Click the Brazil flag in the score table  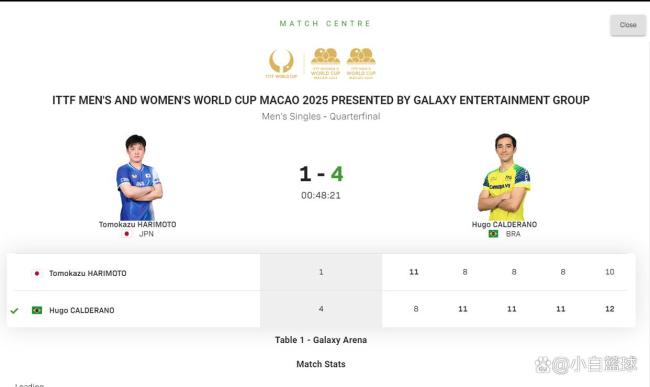coord(37,310)
